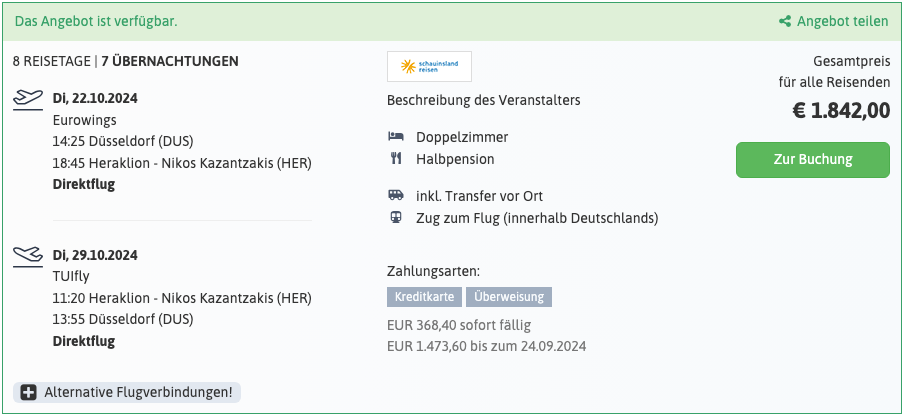Click the total price € 1.842,00
Image resolution: width=905 pixels, height=417 pixels.
point(841,111)
